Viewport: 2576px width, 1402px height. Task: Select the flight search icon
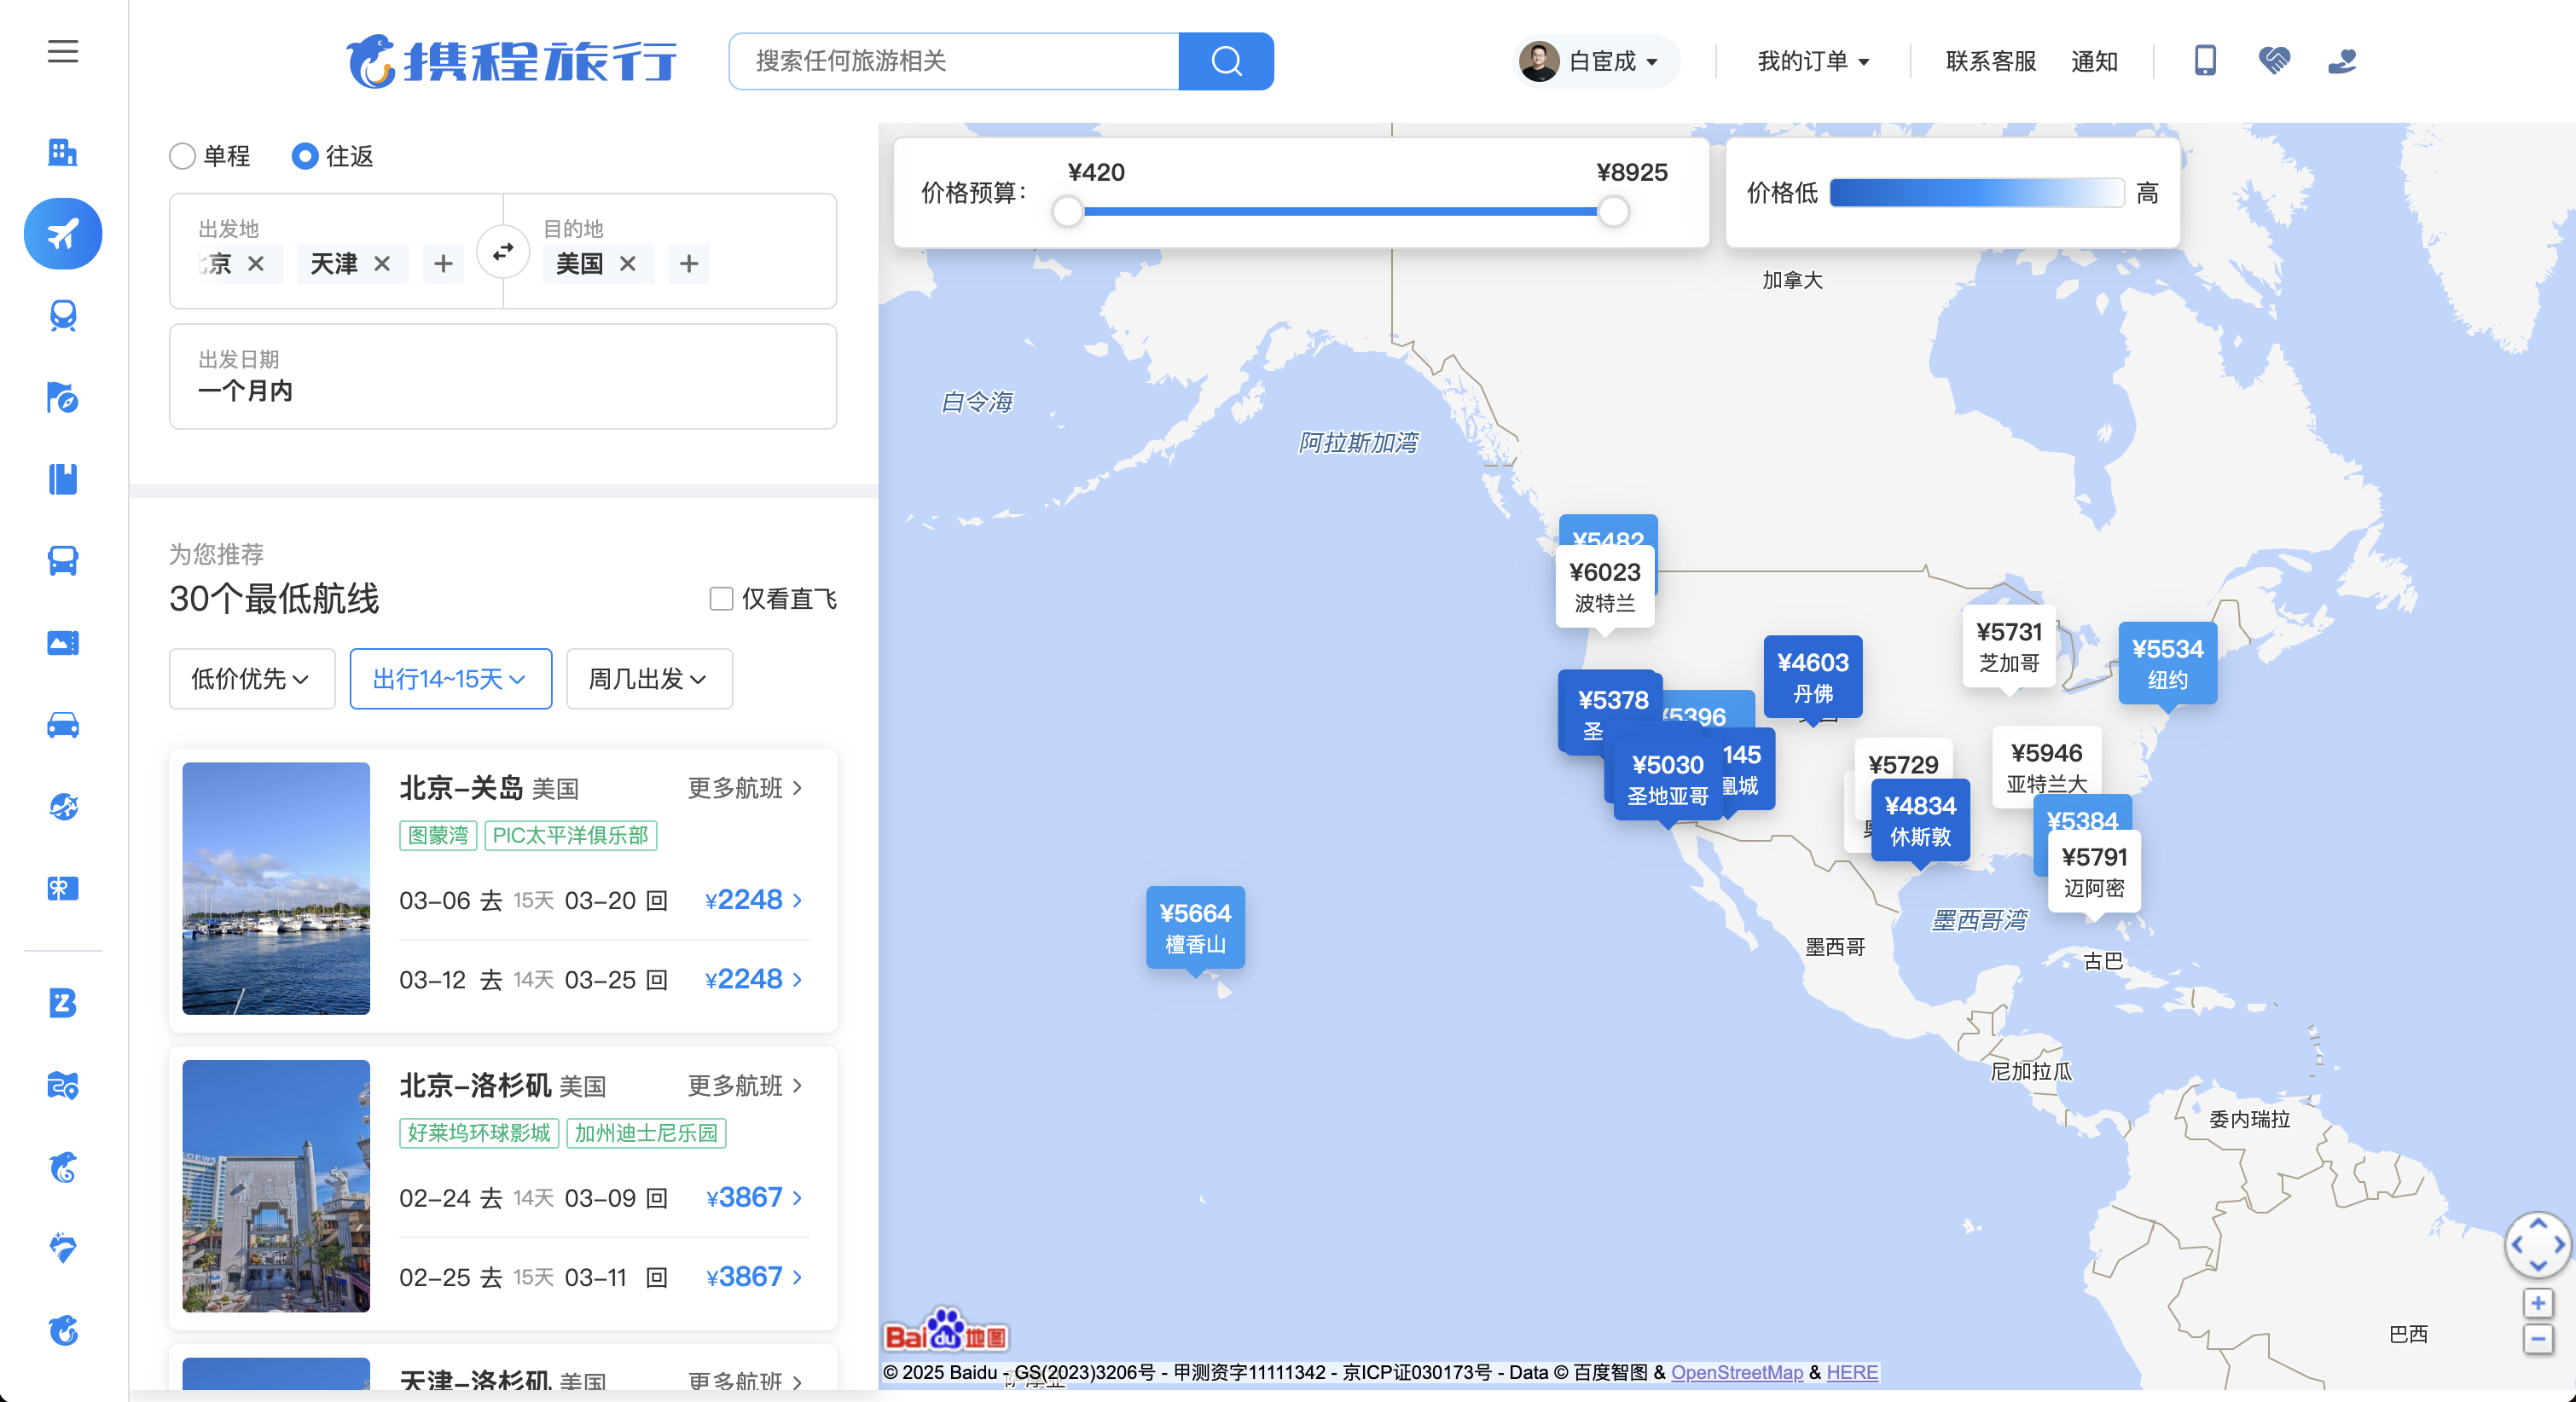click(x=63, y=233)
